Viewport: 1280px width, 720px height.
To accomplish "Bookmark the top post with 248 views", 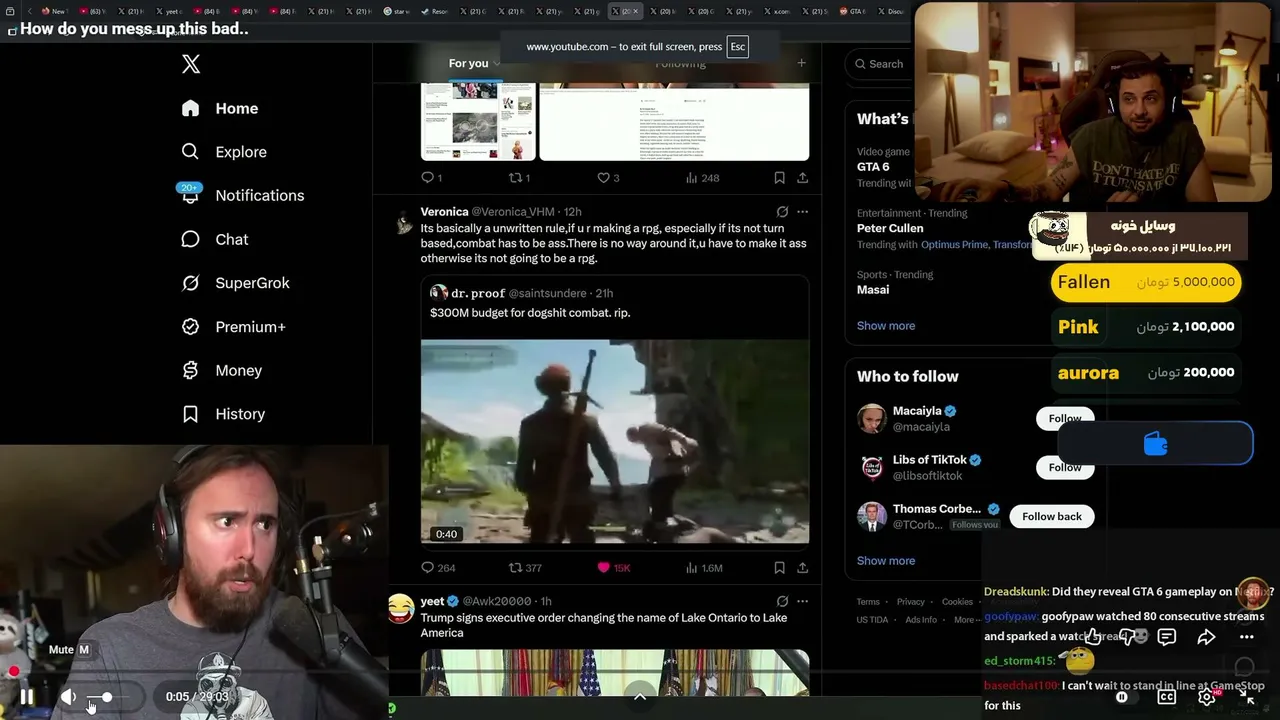I will tap(779, 178).
